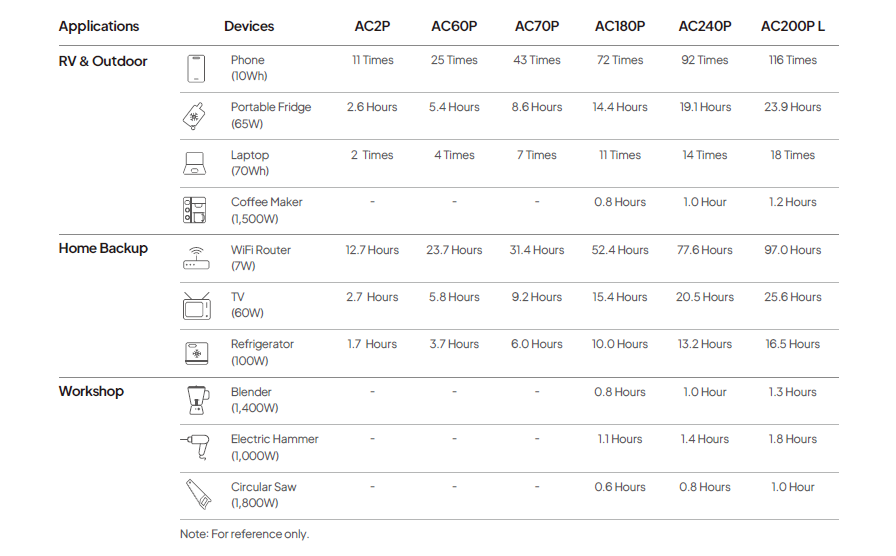This screenshot has height=556, width=896.
Task: Click the 'For reference only' note
Action: click(x=244, y=534)
